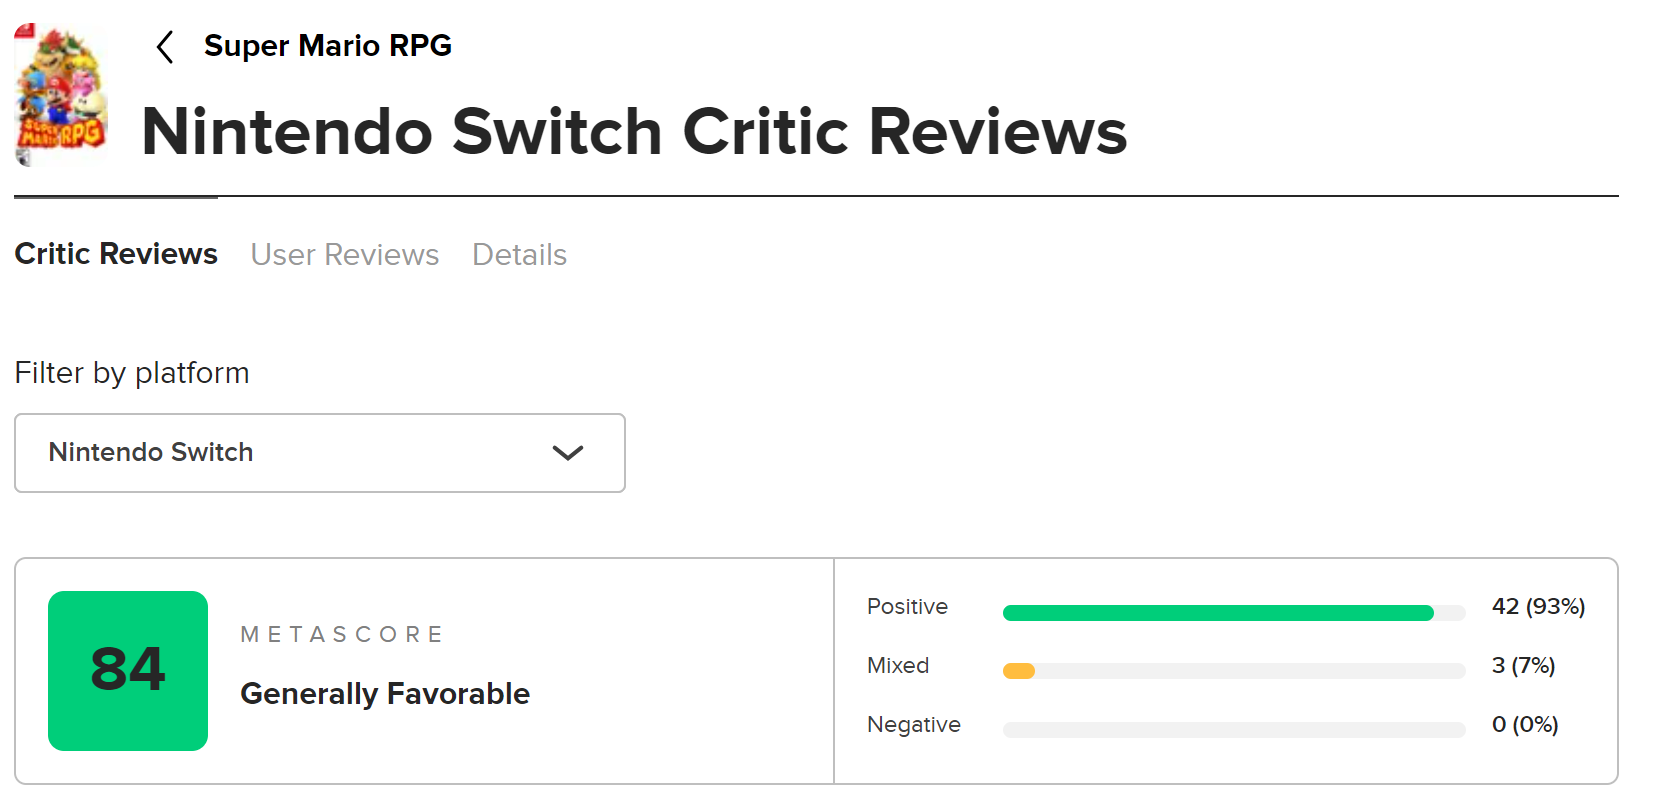The image size is (1654, 811).
Task: Click the Nintendo Switch Critic Reviews heading
Action: pyautogui.click(x=634, y=132)
